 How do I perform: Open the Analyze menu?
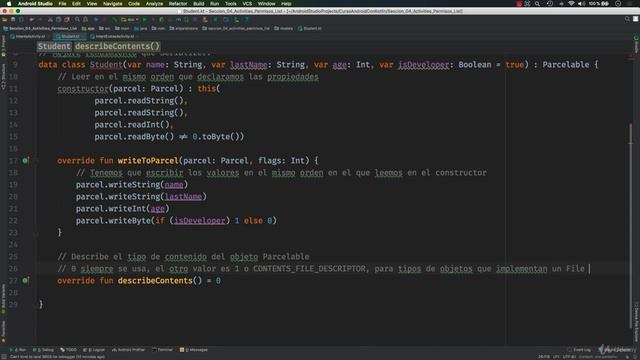point(154,3)
